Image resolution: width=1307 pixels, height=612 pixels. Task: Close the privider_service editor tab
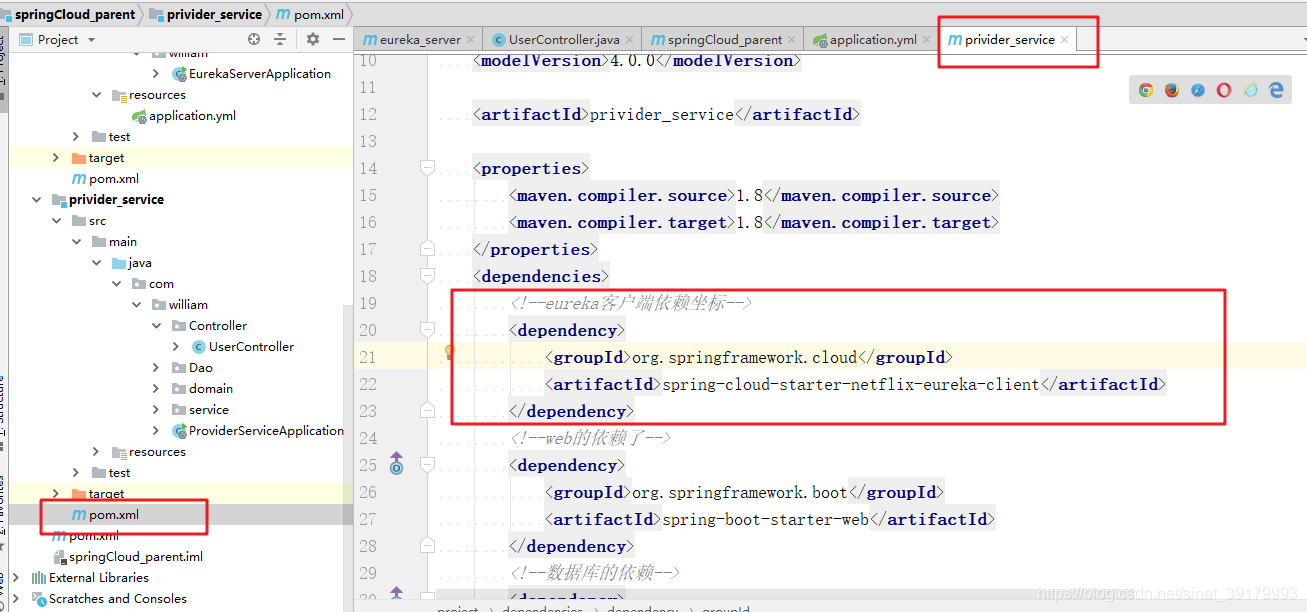pyautogui.click(x=1065, y=40)
